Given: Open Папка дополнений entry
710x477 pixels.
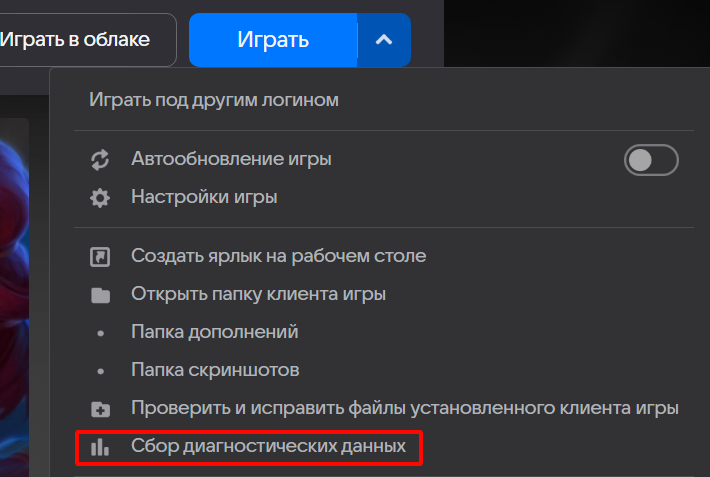Looking at the screenshot, I should tap(214, 332).
